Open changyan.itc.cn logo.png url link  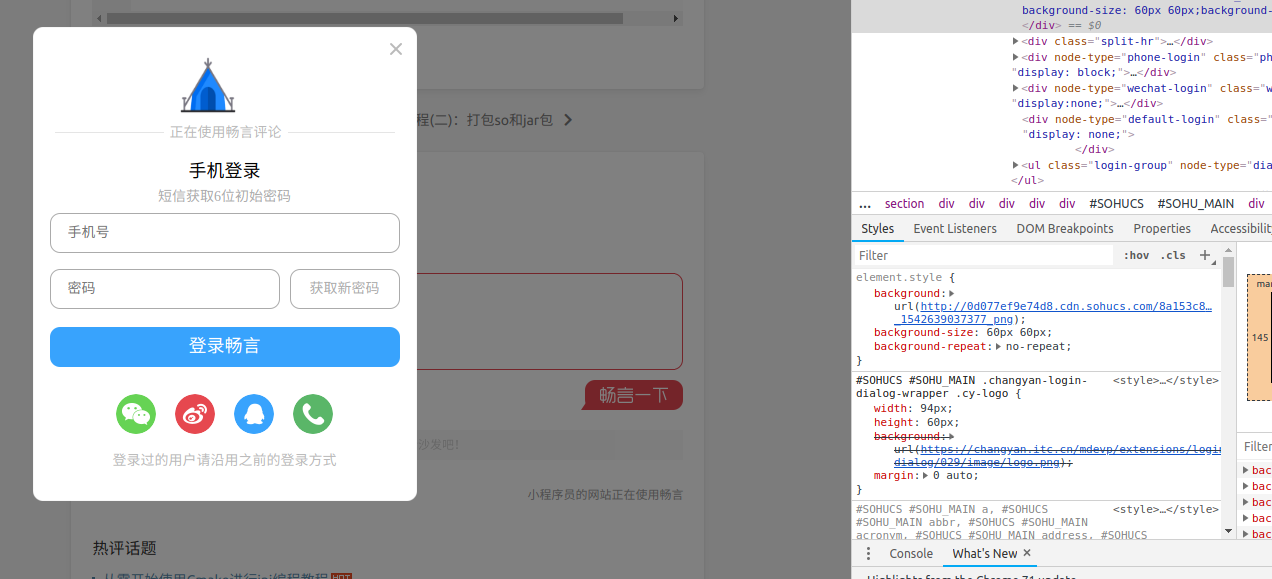point(1057,456)
